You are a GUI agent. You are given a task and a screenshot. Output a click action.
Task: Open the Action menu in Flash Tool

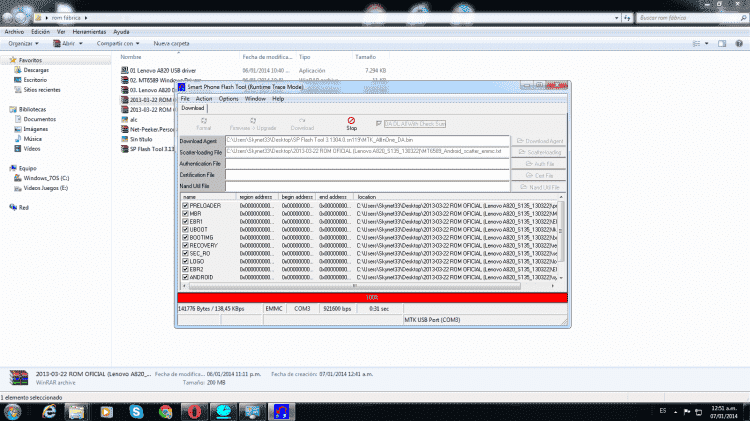point(204,99)
